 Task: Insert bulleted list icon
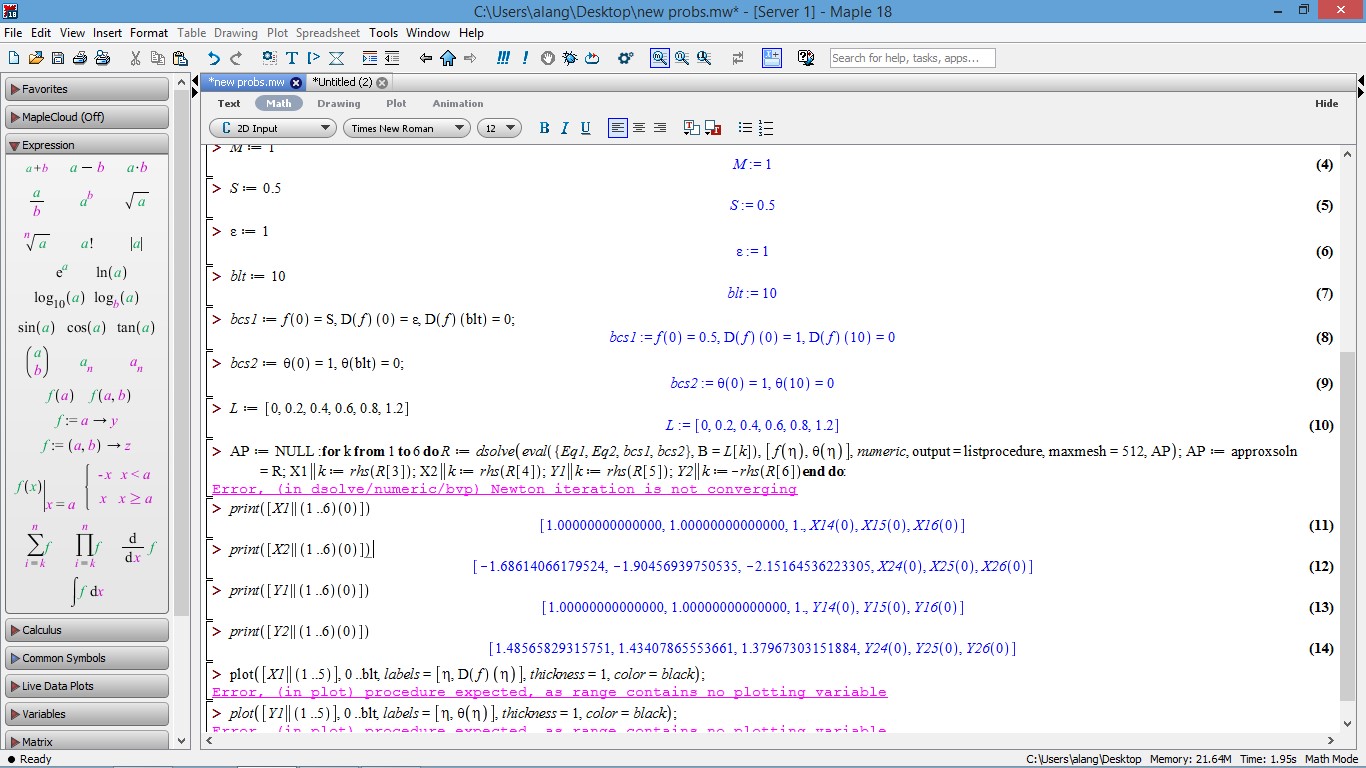[745, 128]
